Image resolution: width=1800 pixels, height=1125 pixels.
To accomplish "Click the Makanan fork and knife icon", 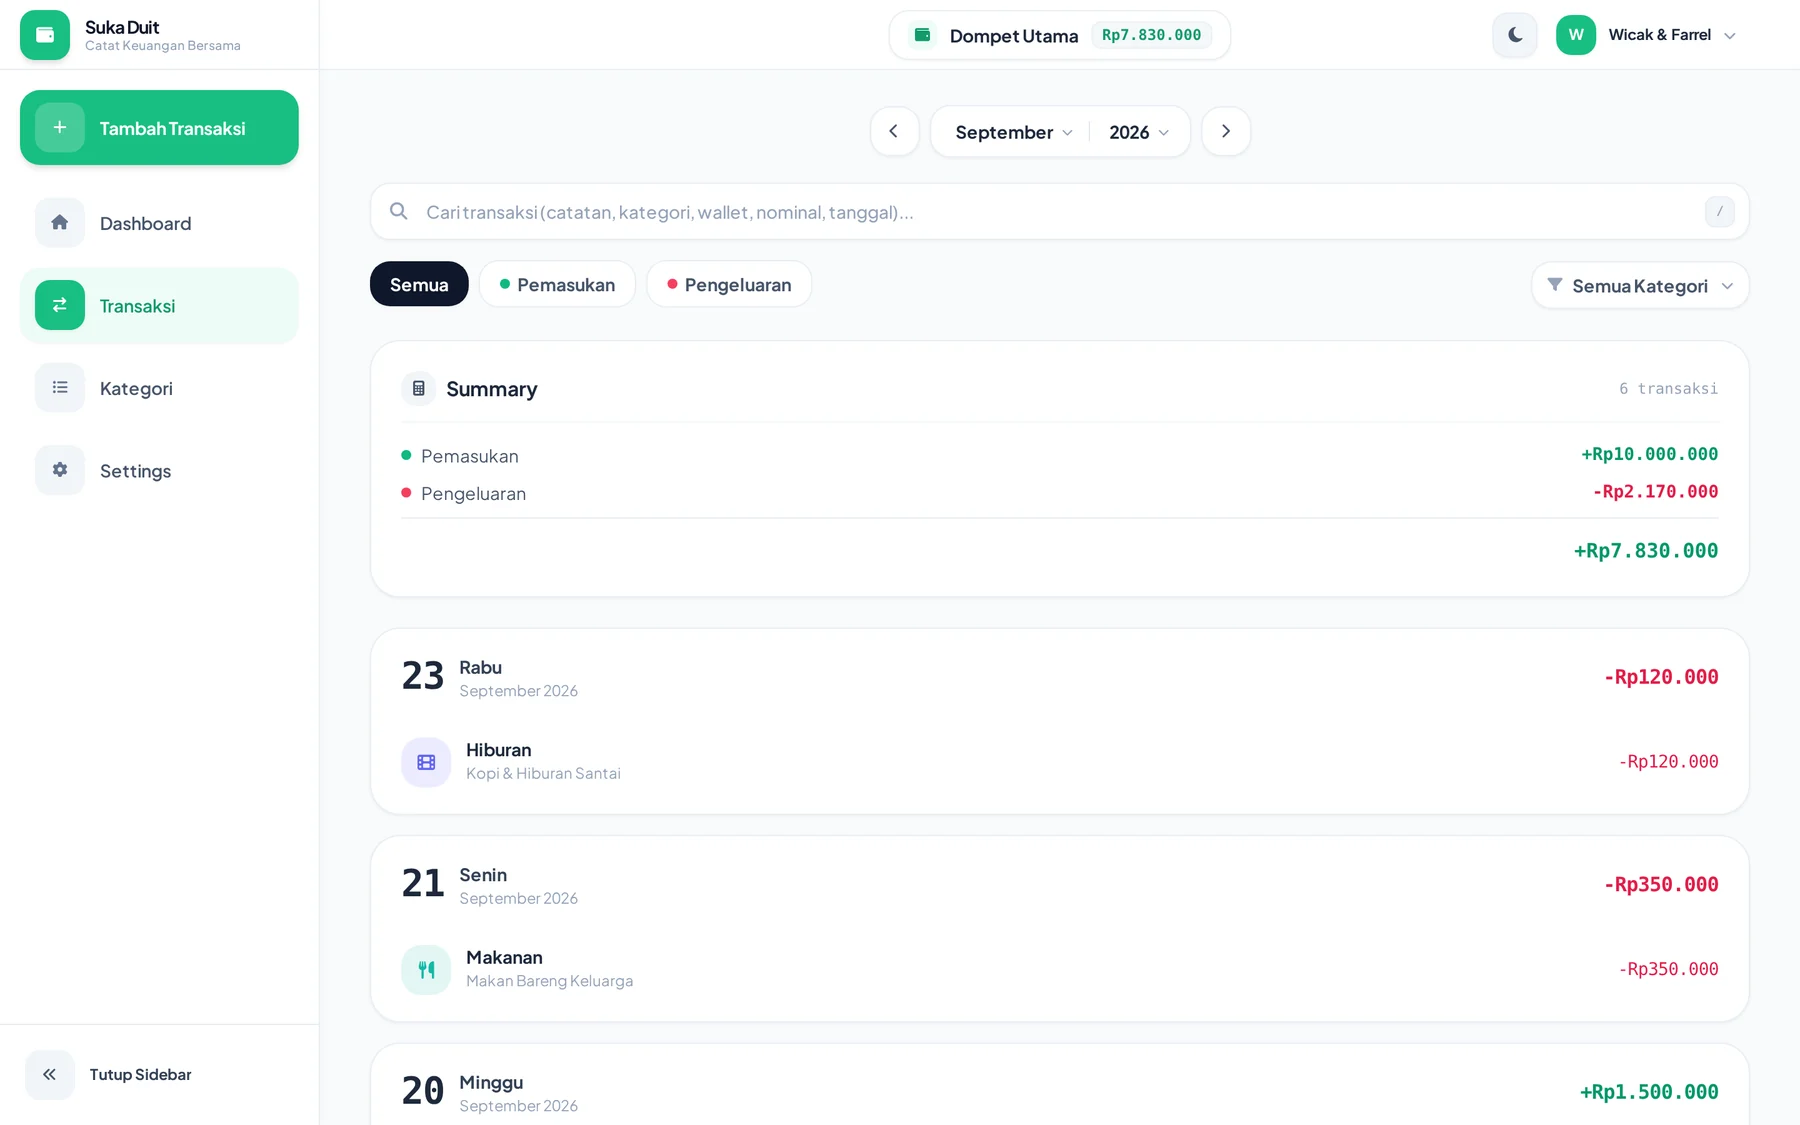I will point(426,969).
